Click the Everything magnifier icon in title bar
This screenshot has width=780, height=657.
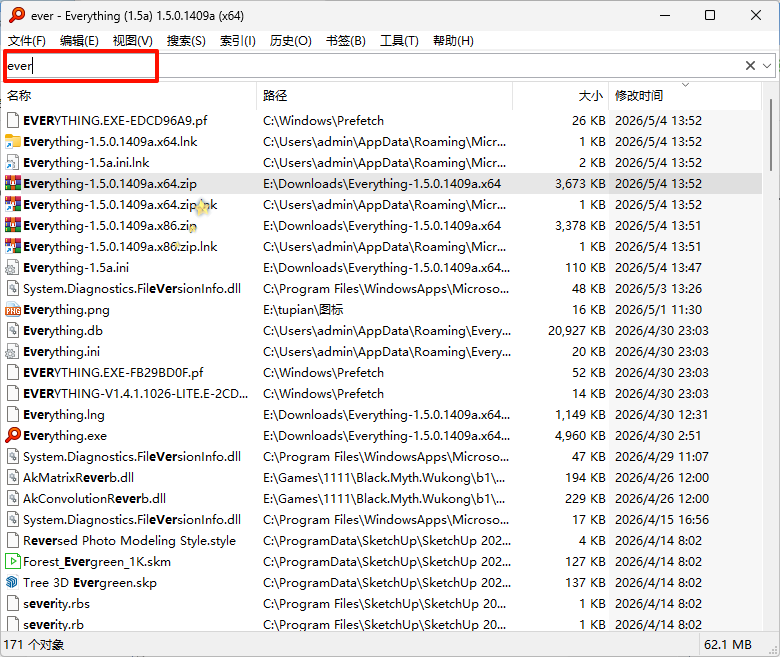(16, 15)
